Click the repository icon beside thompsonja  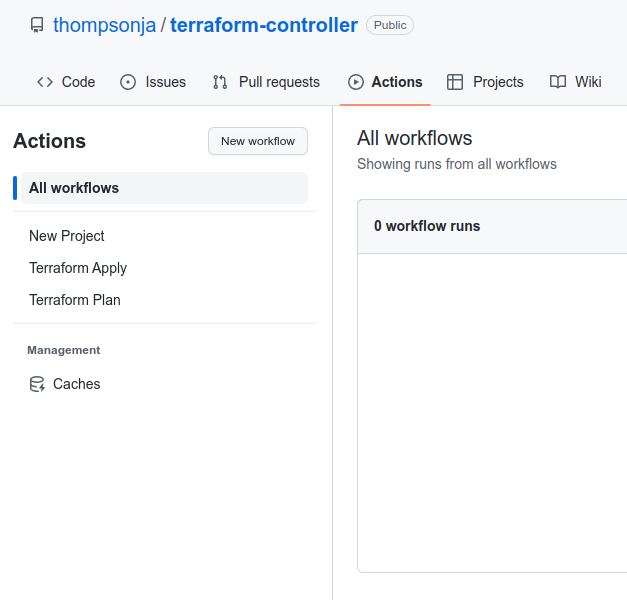click(37, 25)
